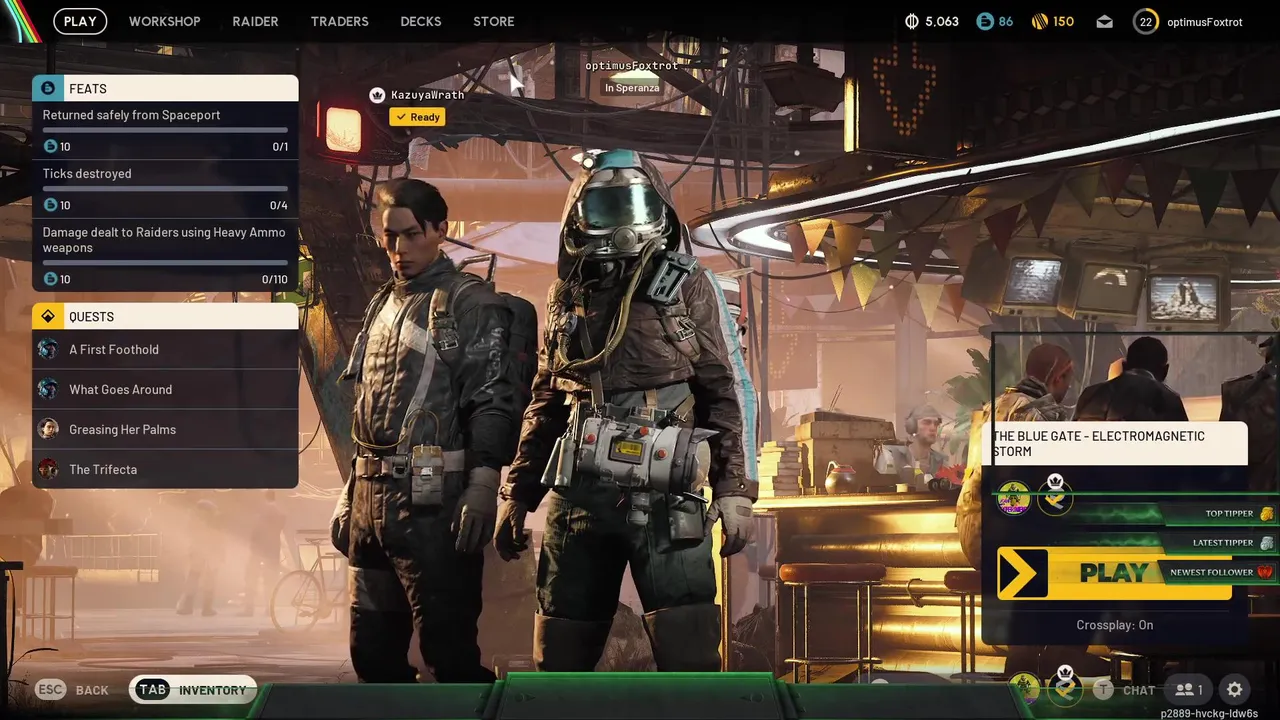Switch to the RAIDER tab
Image resolution: width=1280 pixels, height=720 pixels.
coord(255,21)
